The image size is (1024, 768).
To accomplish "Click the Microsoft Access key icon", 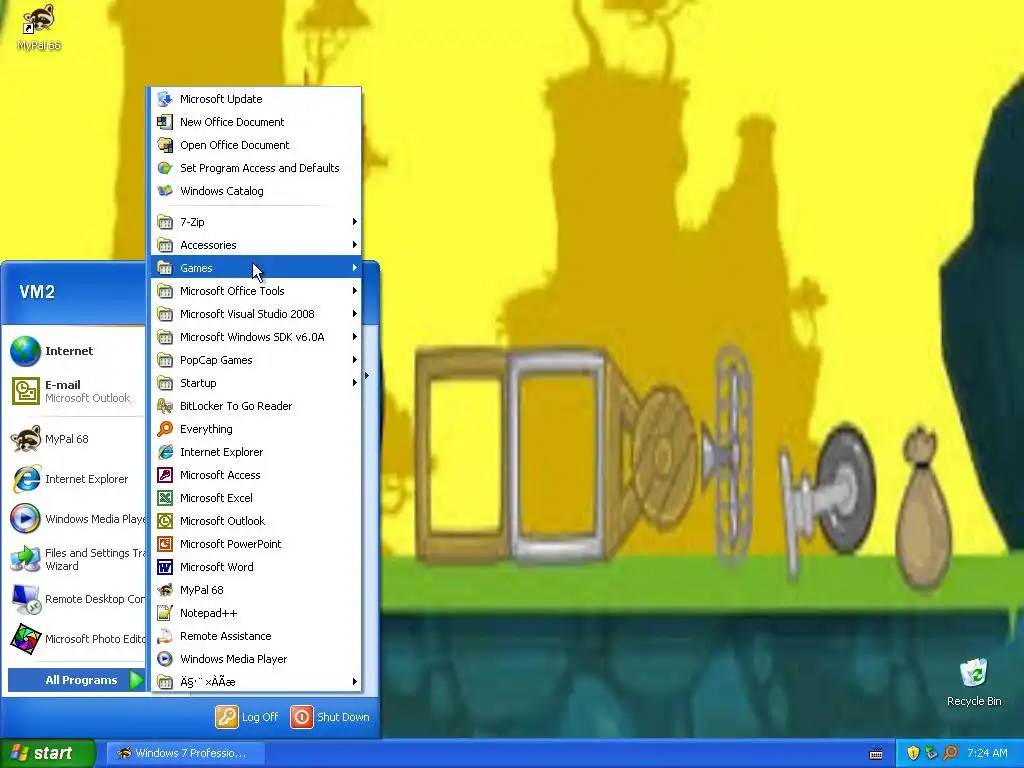I will 165,475.
